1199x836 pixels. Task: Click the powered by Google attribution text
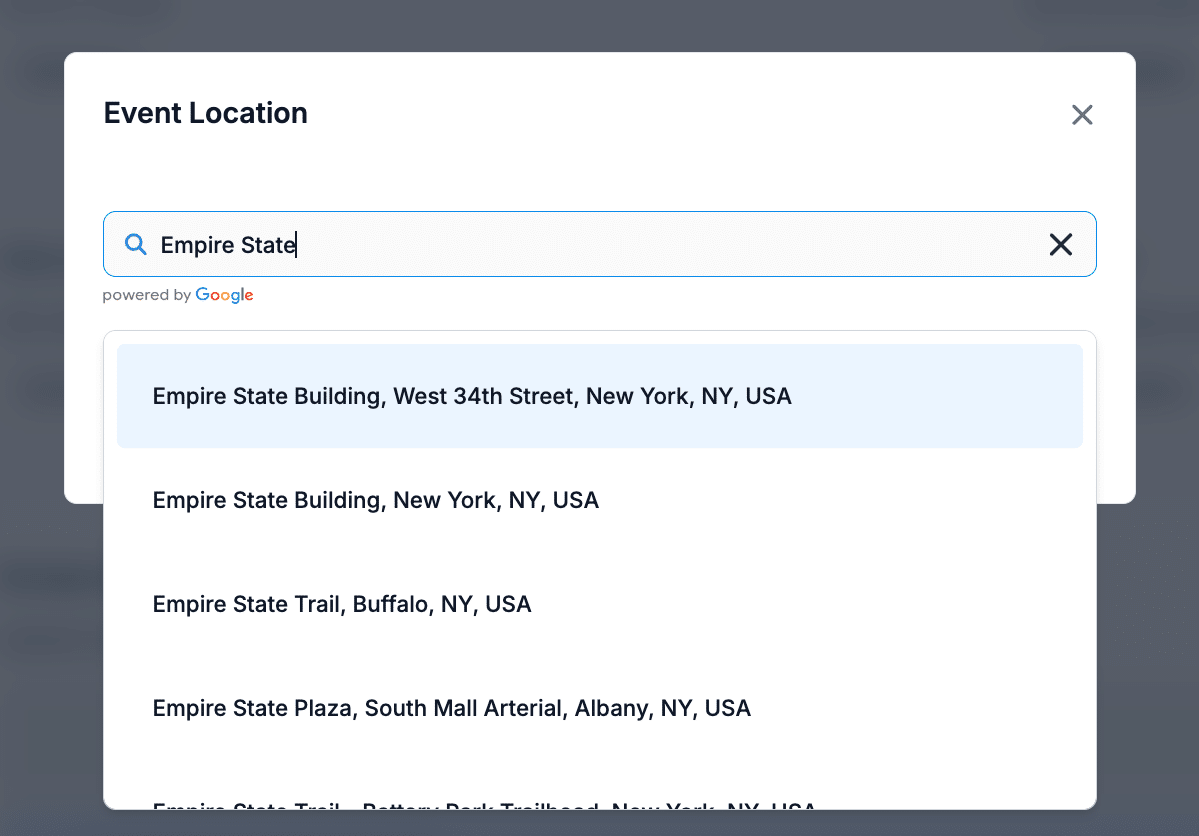coord(178,294)
